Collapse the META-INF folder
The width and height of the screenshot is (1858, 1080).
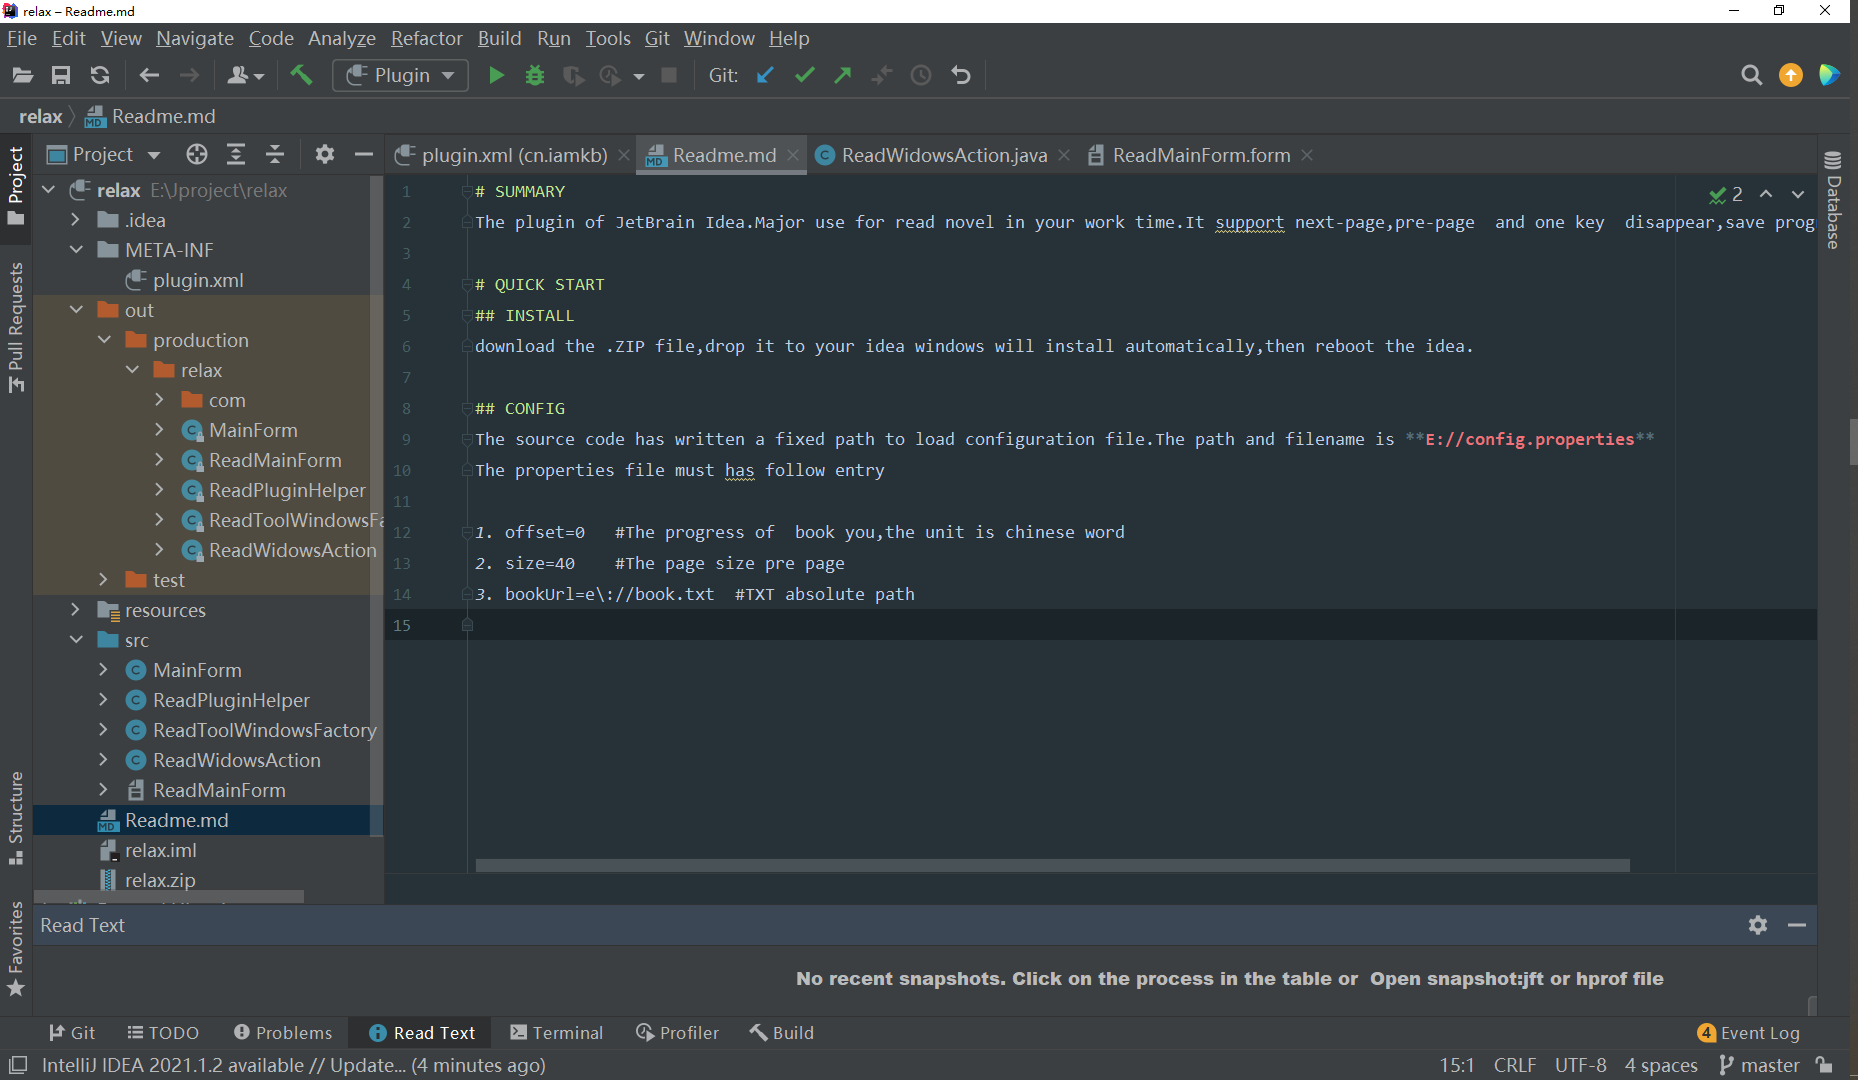[x=77, y=250]
